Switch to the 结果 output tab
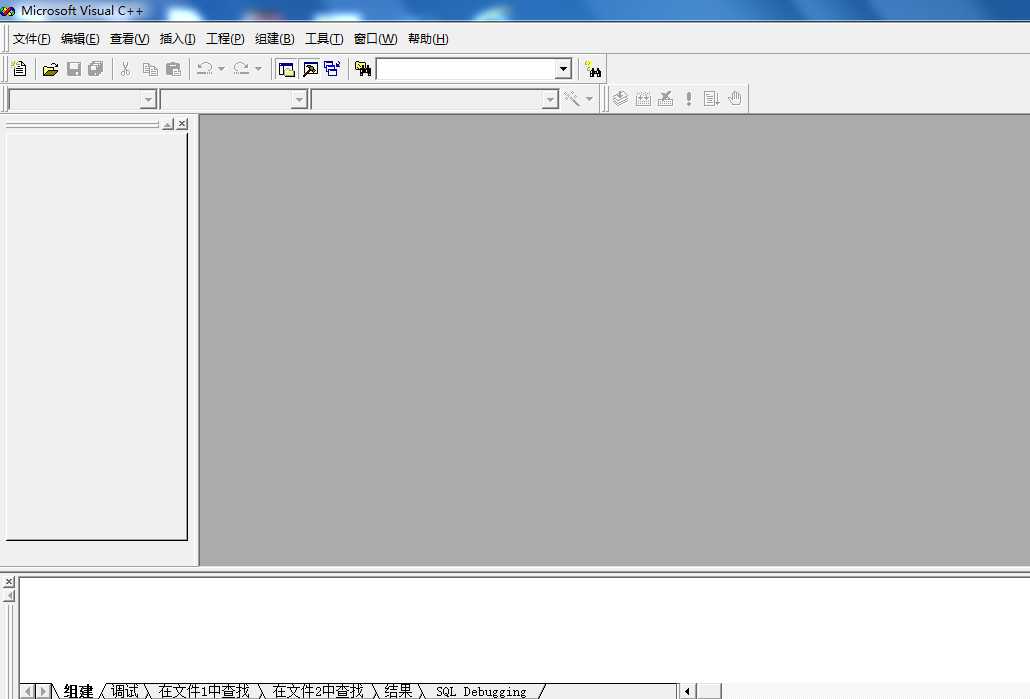1030x699 pixels. 398,691
